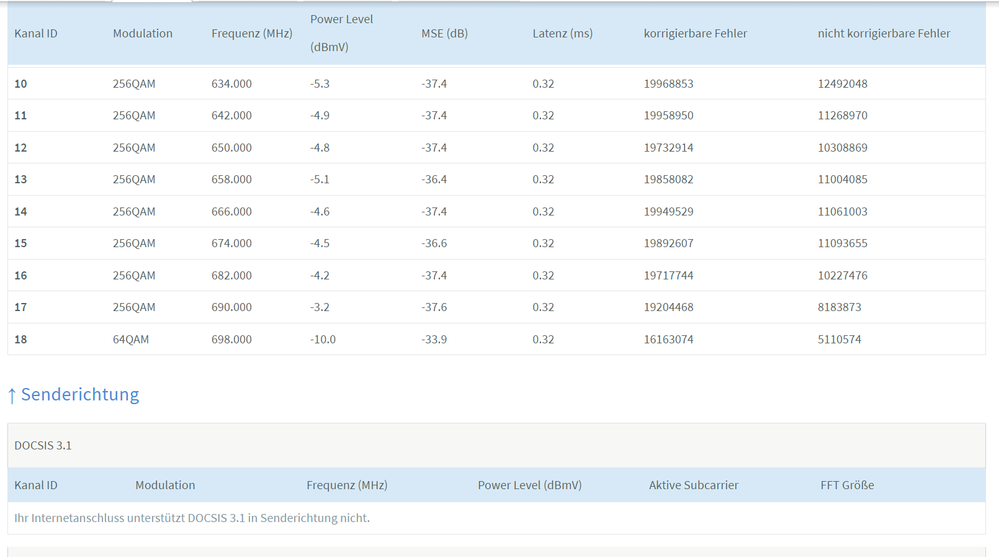Screen dimensions: 999x557
Task: Select MSE value -33.9
Action: [x=434, y=339]
